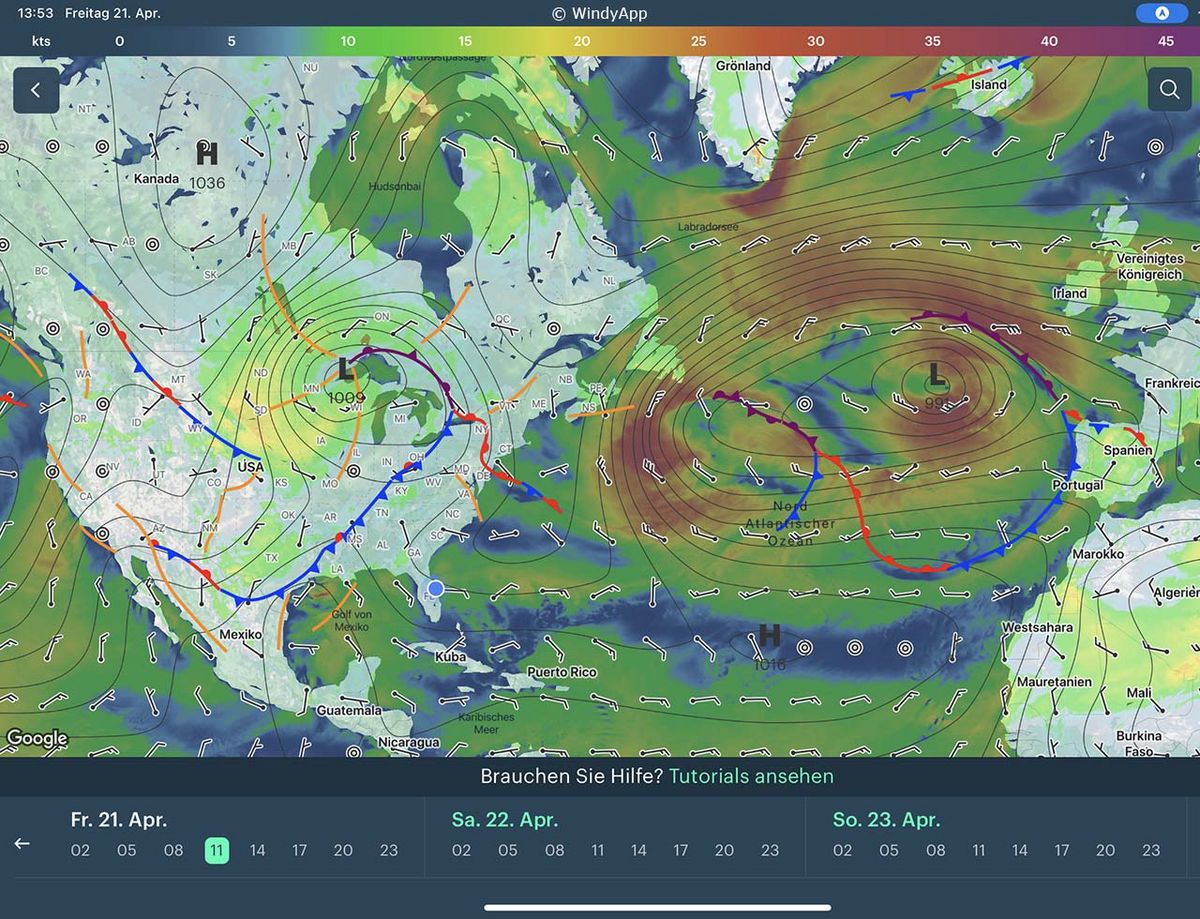The image size is (1200, 919).
Task: Select hour 14 on Fr. 21. Apr.
Action: [x=257, y=851]
